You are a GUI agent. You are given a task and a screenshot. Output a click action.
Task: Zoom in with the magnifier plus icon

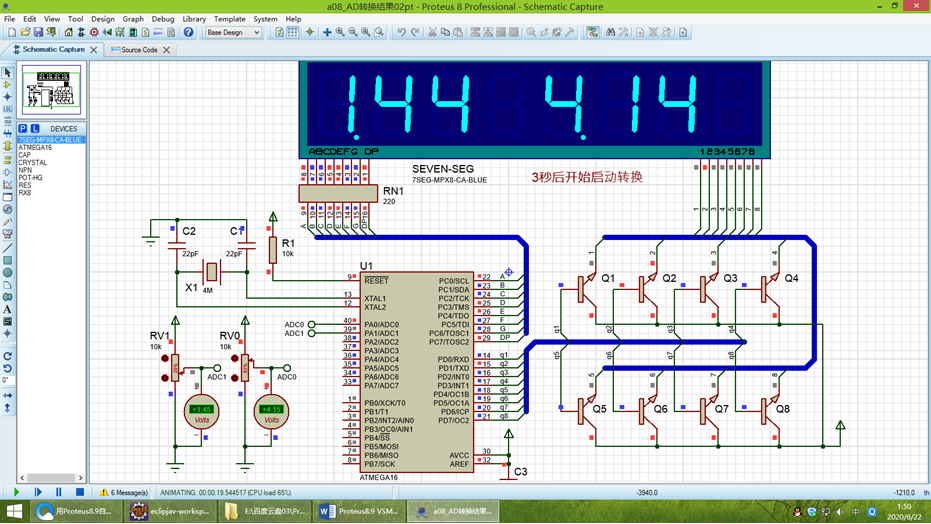pyautogui.click(x=340, y=33)
